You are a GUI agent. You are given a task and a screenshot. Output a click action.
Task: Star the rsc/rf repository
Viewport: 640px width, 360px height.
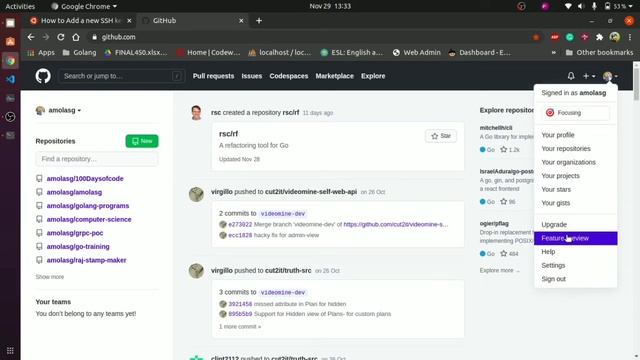pos(441,136)
